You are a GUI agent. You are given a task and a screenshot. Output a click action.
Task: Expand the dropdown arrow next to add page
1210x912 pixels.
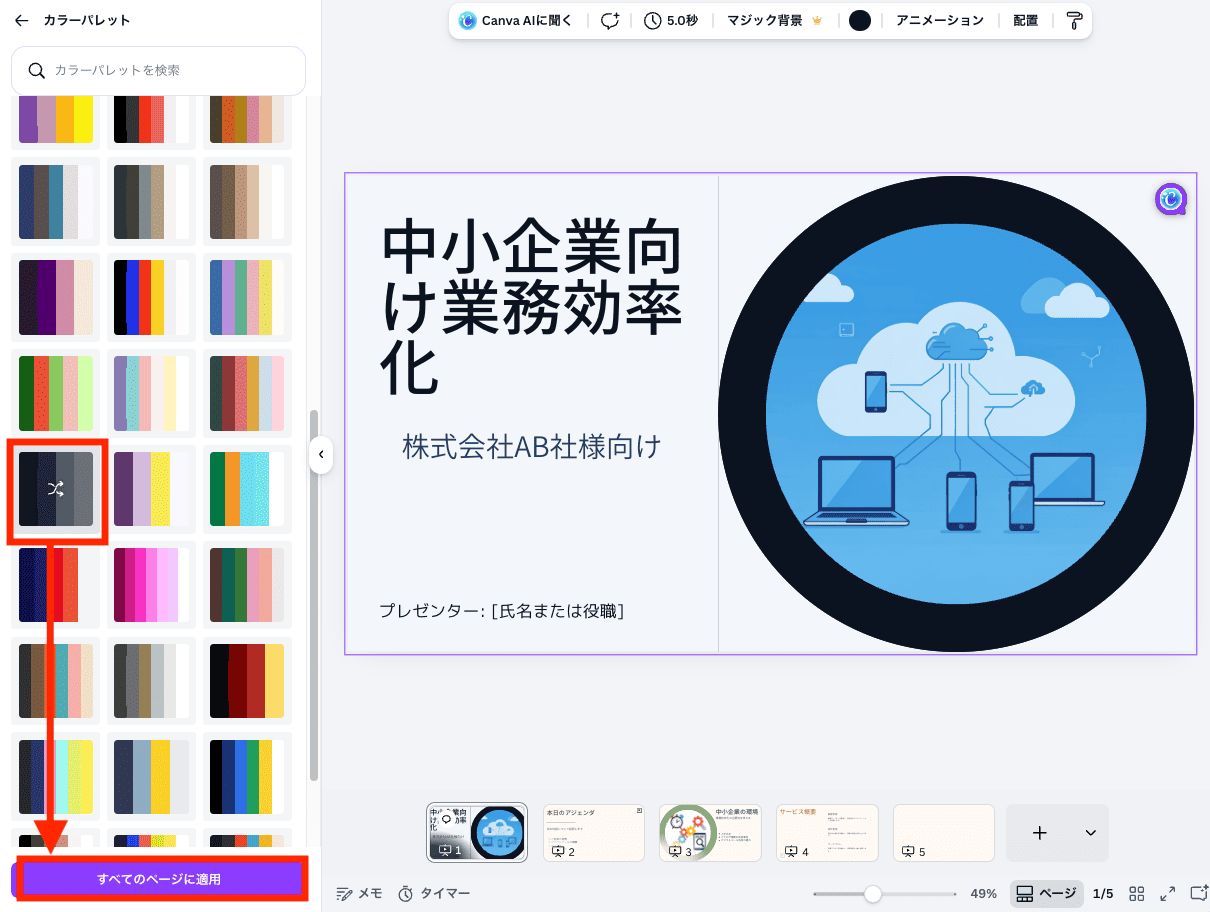tap(1090, 833)
